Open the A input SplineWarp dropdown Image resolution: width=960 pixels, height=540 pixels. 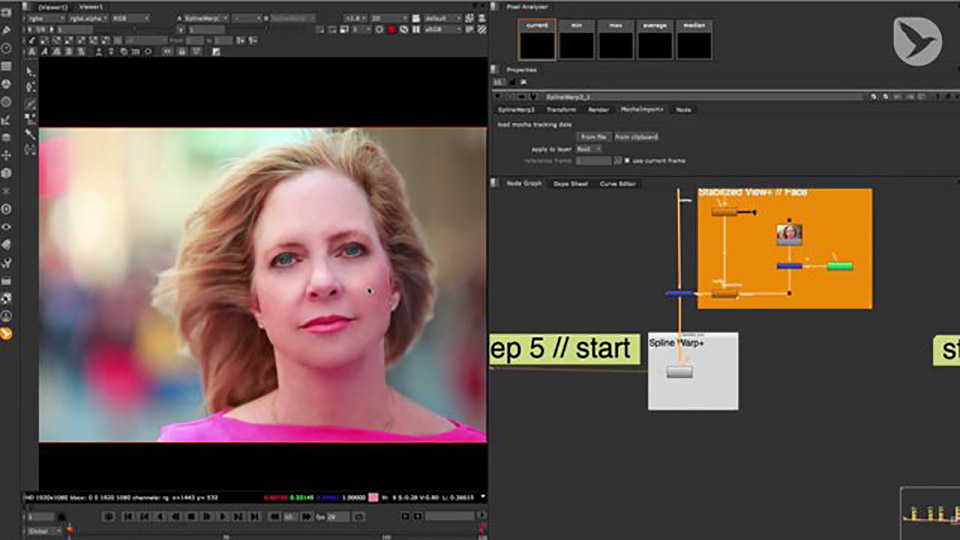tap(205, 18)
